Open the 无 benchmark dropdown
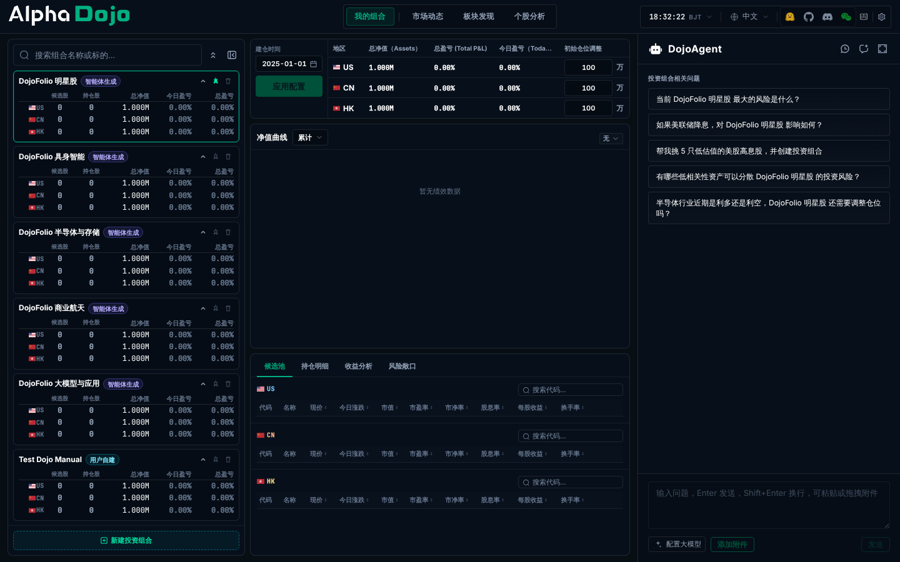The image size is (900, 562). click(611, 138)
